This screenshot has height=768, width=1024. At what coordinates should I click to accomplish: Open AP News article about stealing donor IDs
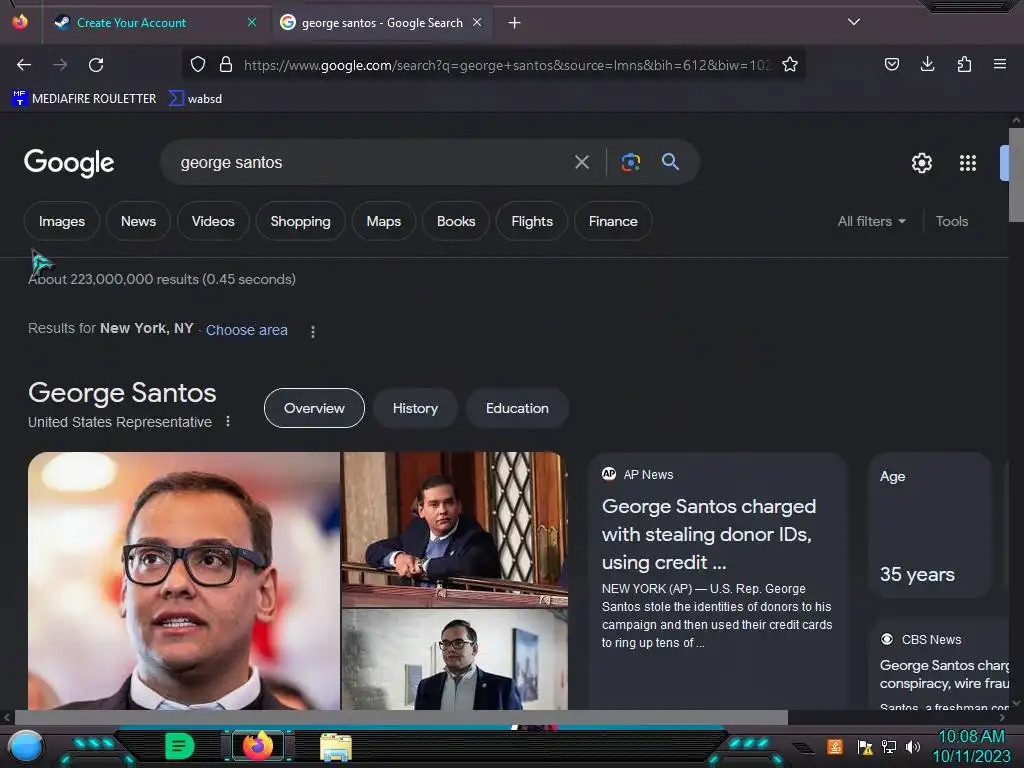click(x=717, y=581)
